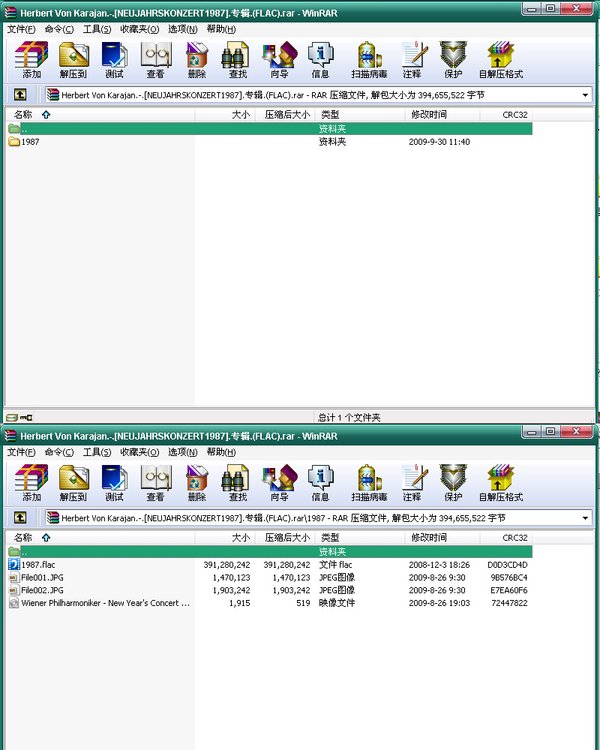Select the 1987.flac file

32,564
